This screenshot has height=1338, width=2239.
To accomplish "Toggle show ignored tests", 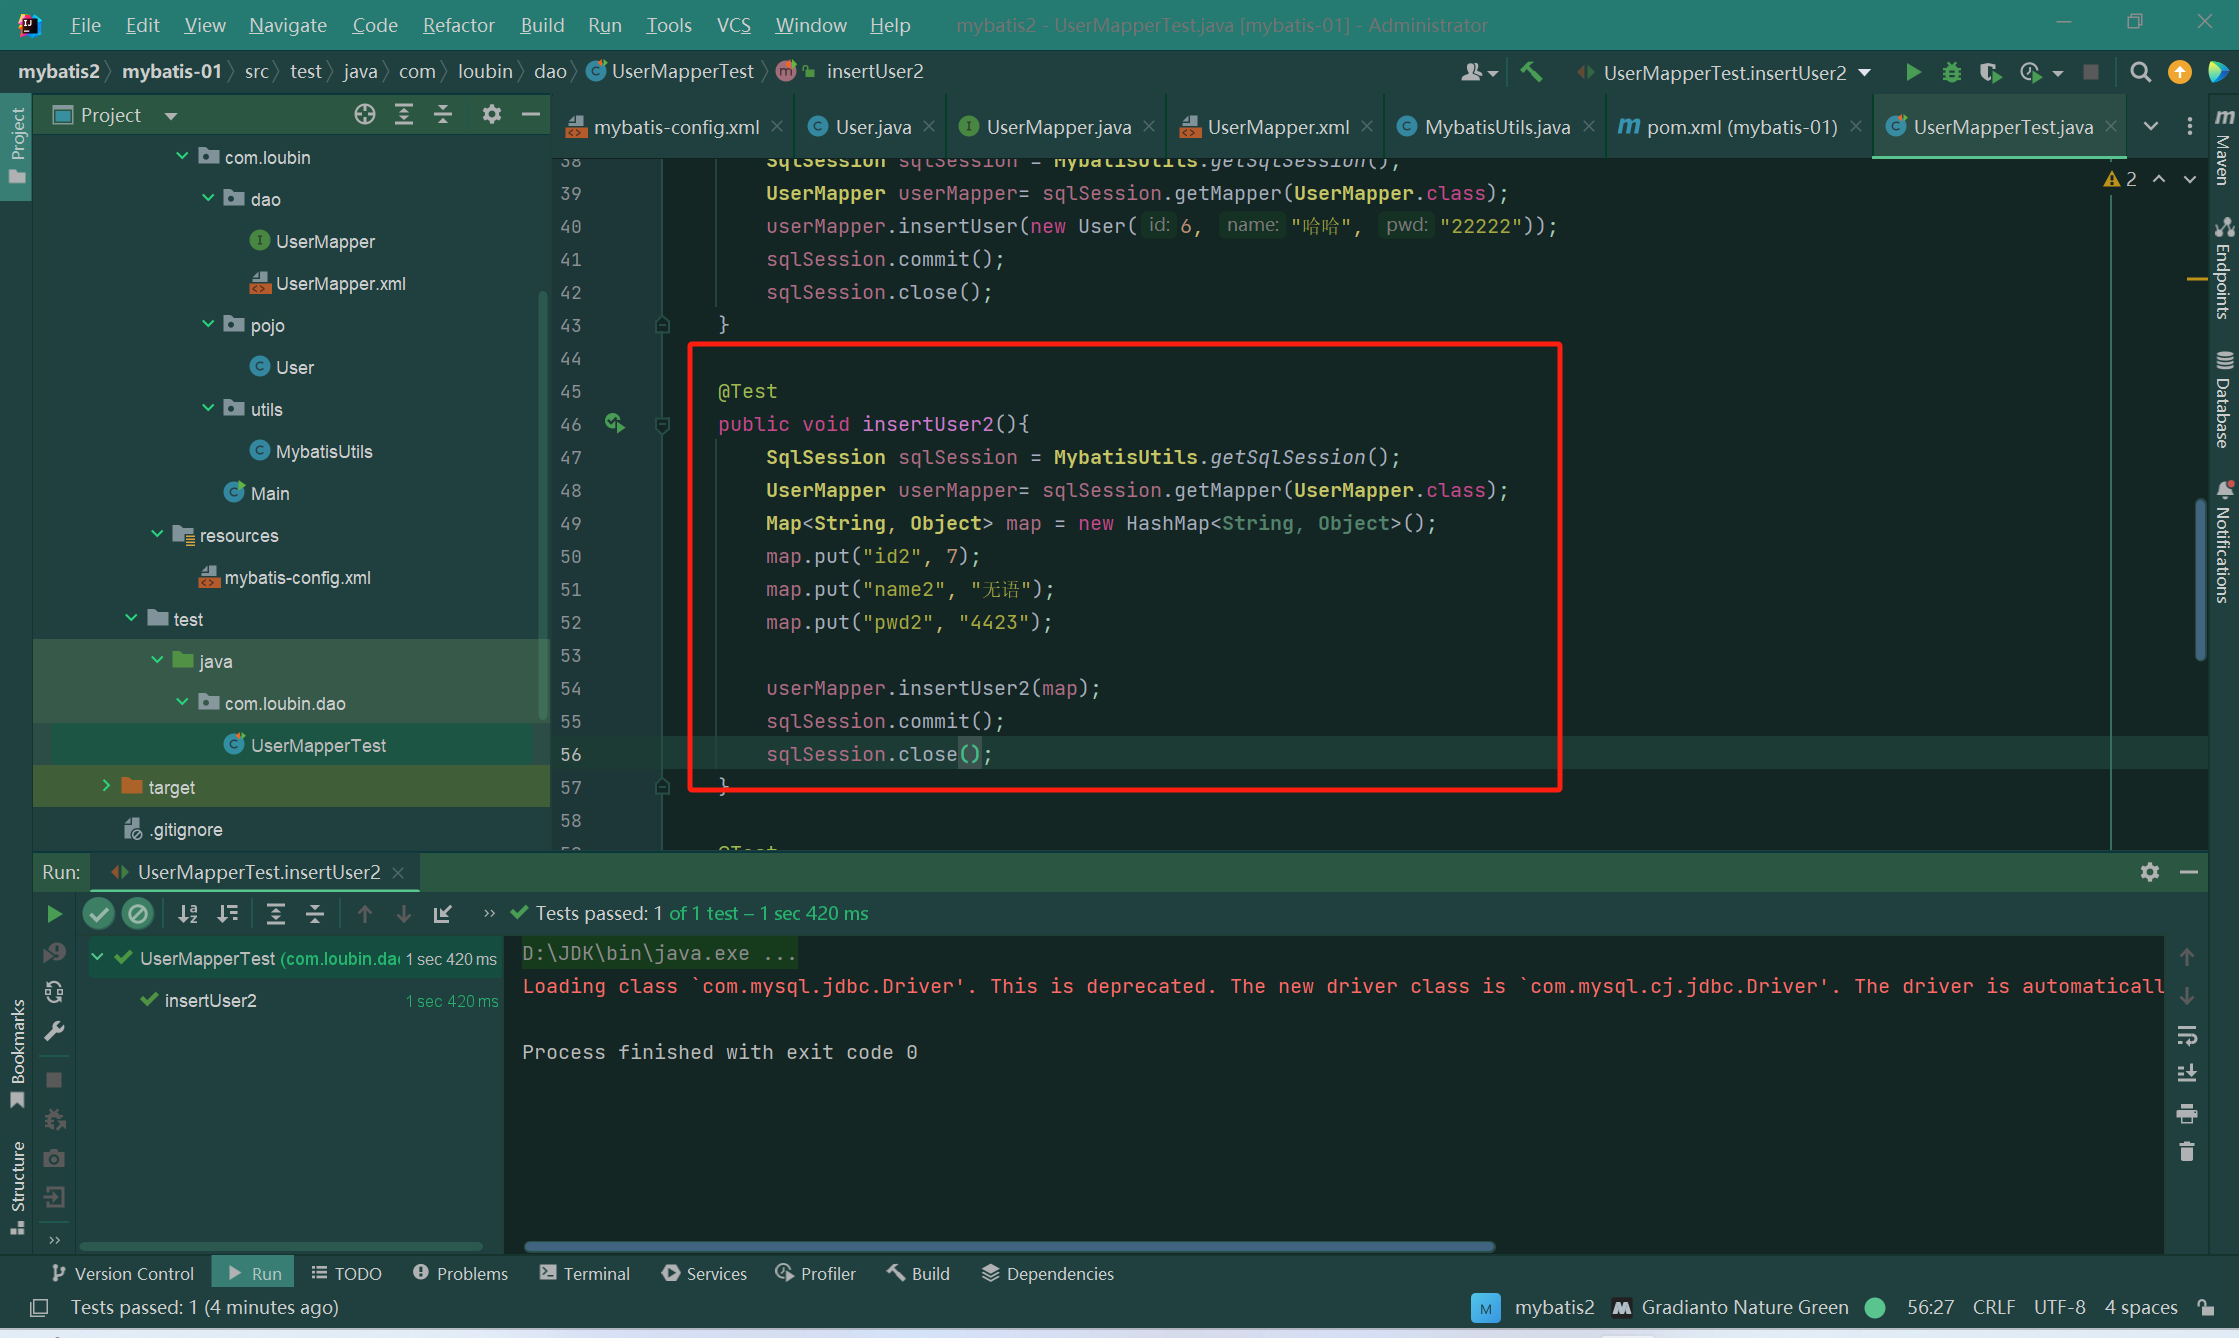I will click(x=138, y=913).
